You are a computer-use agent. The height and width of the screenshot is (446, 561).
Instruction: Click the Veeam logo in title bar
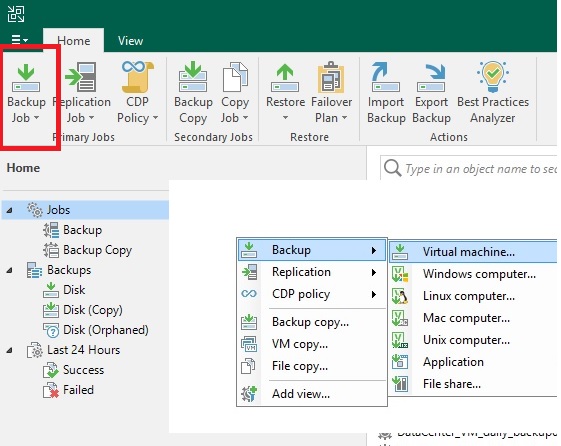tap(16, 14)
